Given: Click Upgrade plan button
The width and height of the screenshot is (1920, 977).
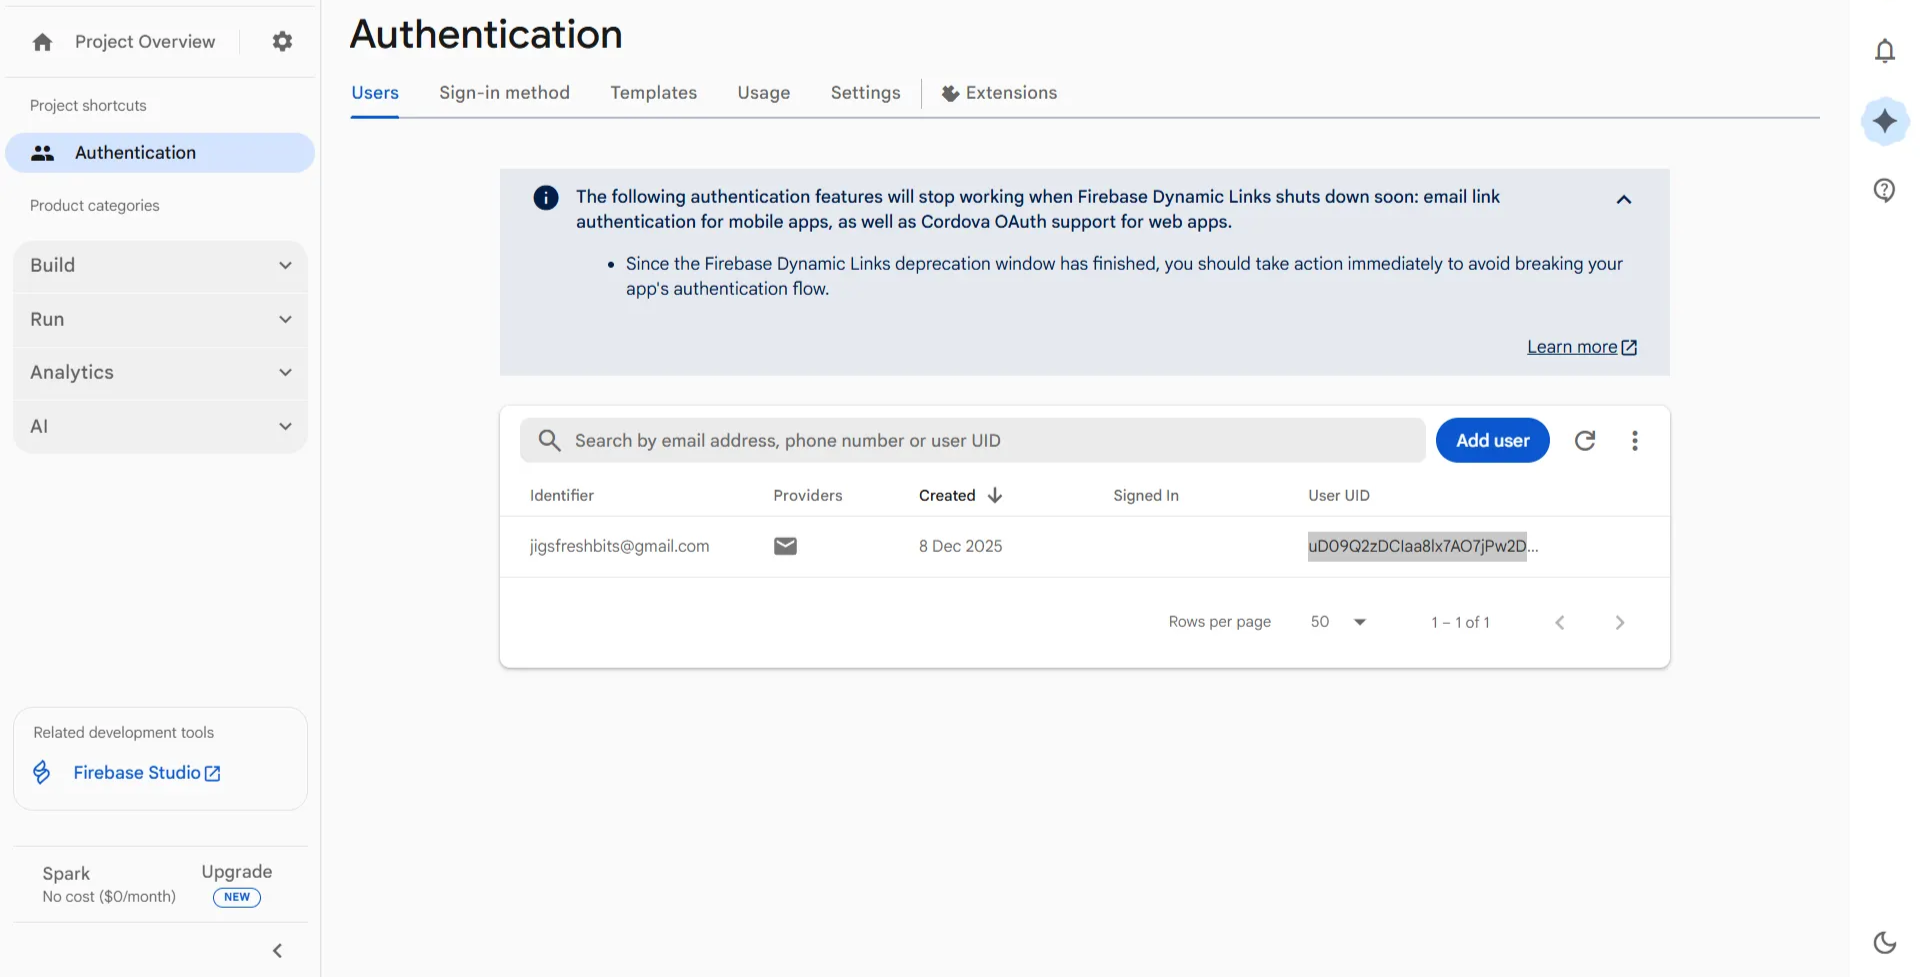Looking at the screenshot, I should point(237,872).
